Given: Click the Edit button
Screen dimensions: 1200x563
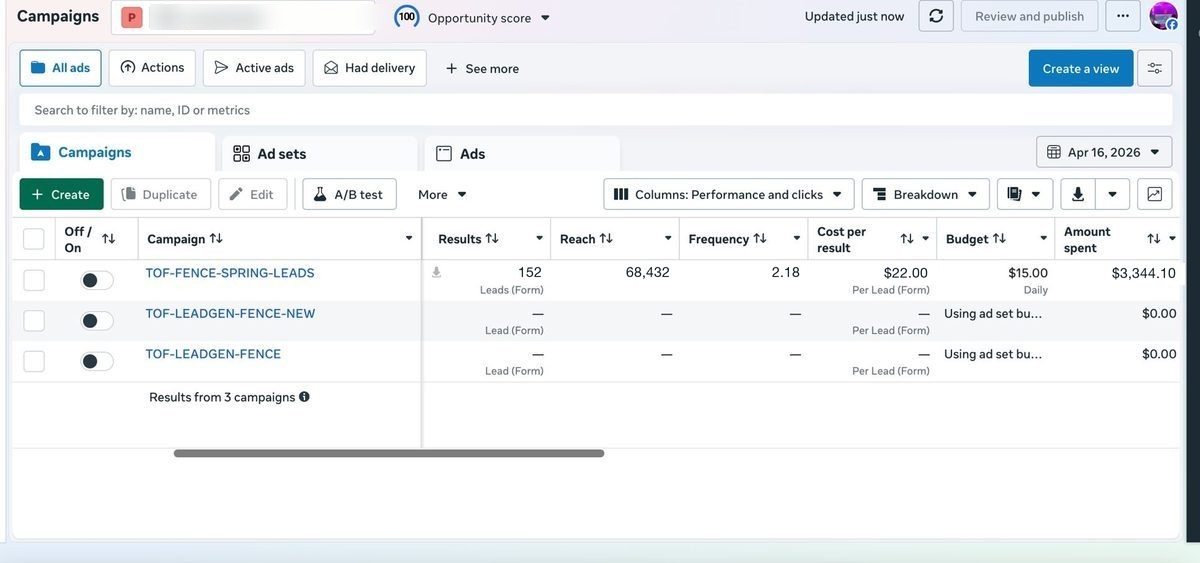Looking at the screenshot, I should point(252,194).
